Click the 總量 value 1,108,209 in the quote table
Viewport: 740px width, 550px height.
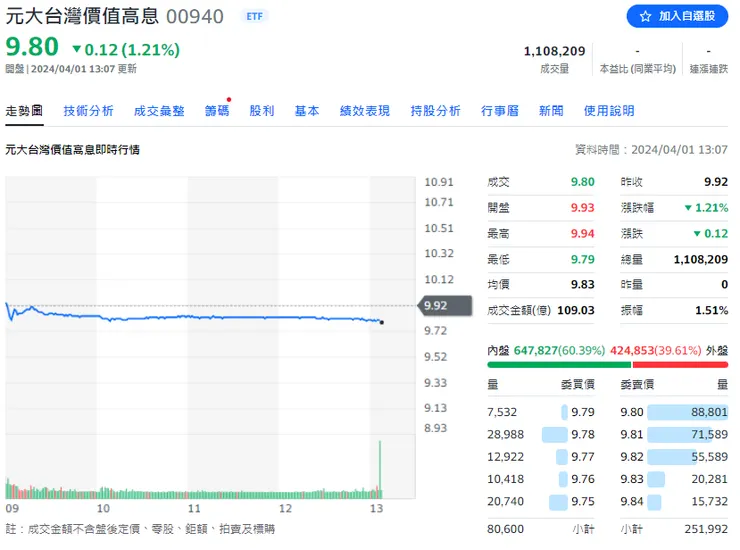701,259
